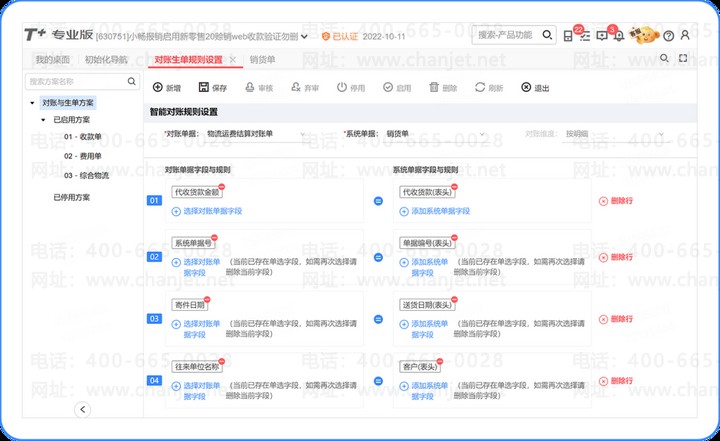The height and width of the screenshot is (441, 720).
Task: Click 选择对账单据字段 in row 04
Action: 196,391
